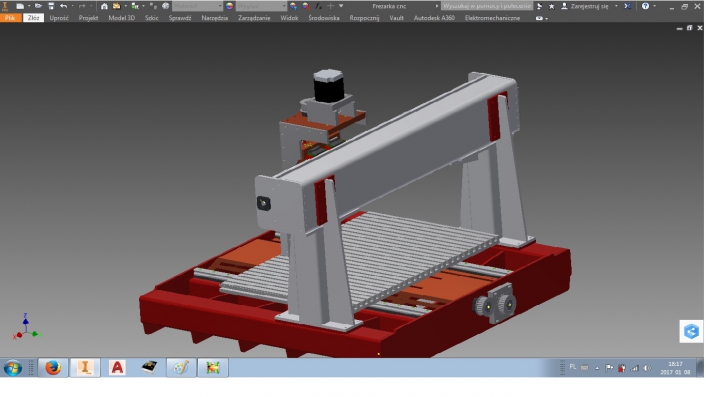Viewport: 706px width, 397px height.
Task: Open the Paint taskbar icon
Action: (181, 368)
